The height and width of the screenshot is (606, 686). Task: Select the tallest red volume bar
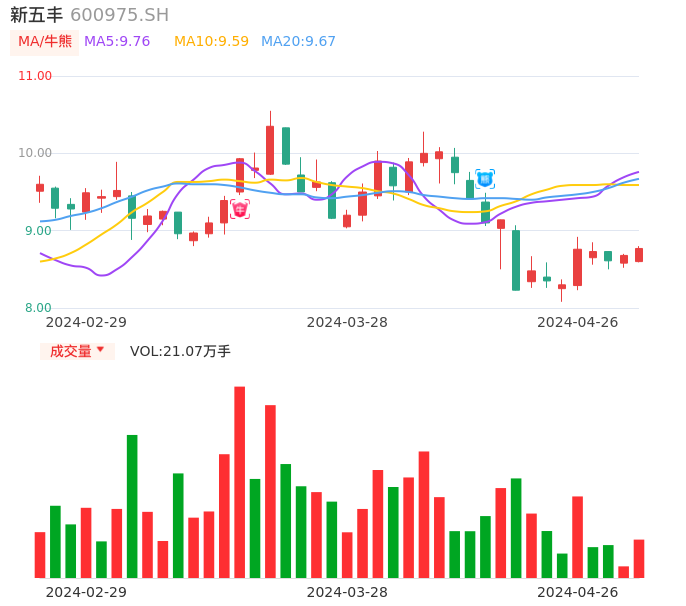[x=240, y=482]
